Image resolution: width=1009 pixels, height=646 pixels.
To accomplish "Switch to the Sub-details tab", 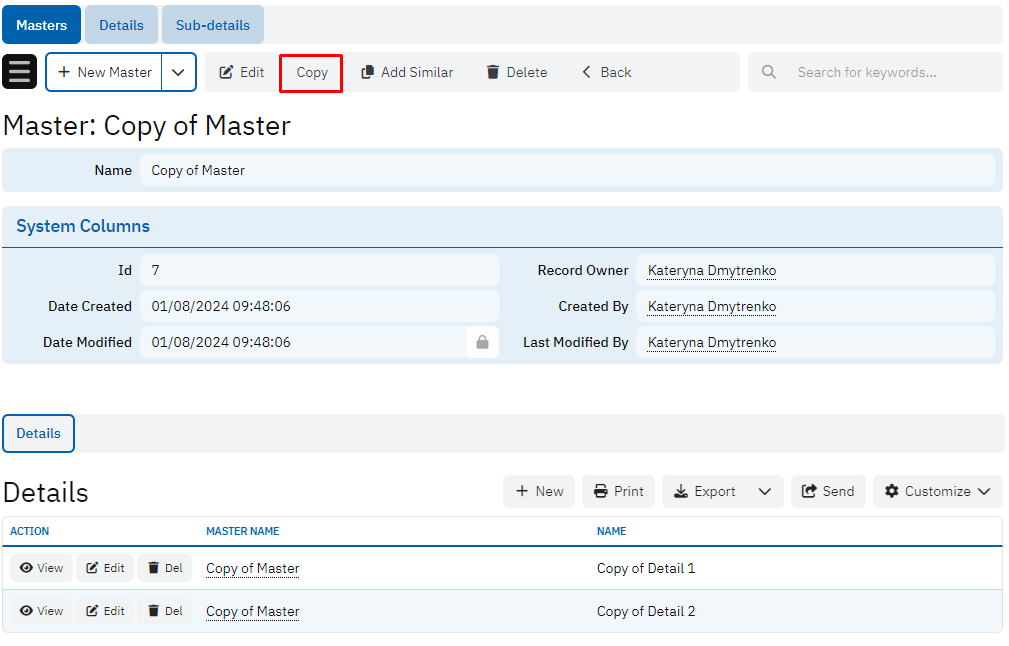I will tap(213, 25).
